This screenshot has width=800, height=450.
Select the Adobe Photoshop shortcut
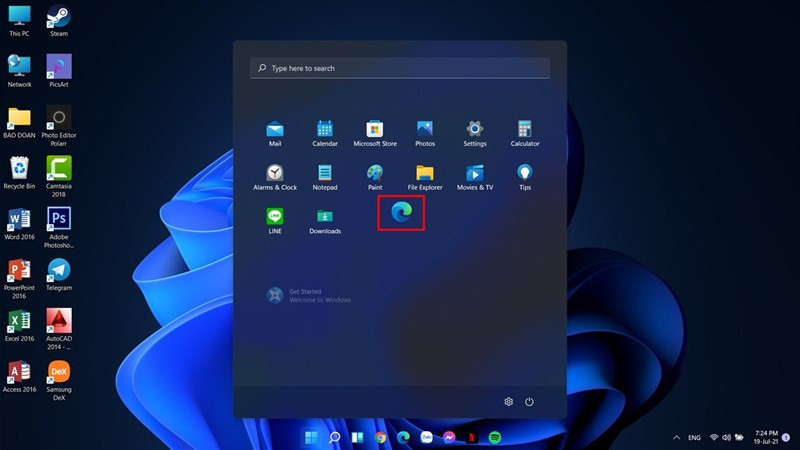click(x=59, y=228)
